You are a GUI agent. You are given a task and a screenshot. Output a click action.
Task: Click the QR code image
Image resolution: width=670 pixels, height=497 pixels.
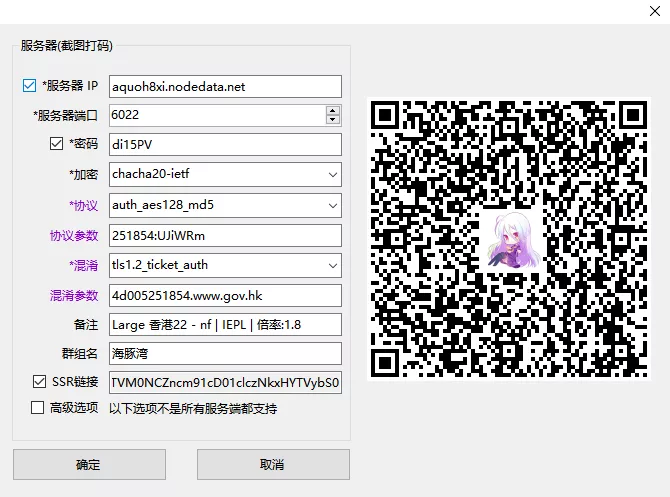point(509,239)
